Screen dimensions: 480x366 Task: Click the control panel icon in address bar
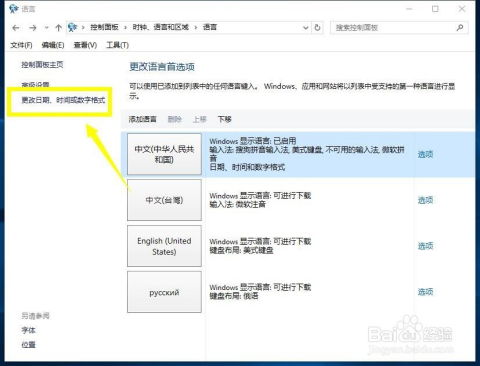(72, 27)
